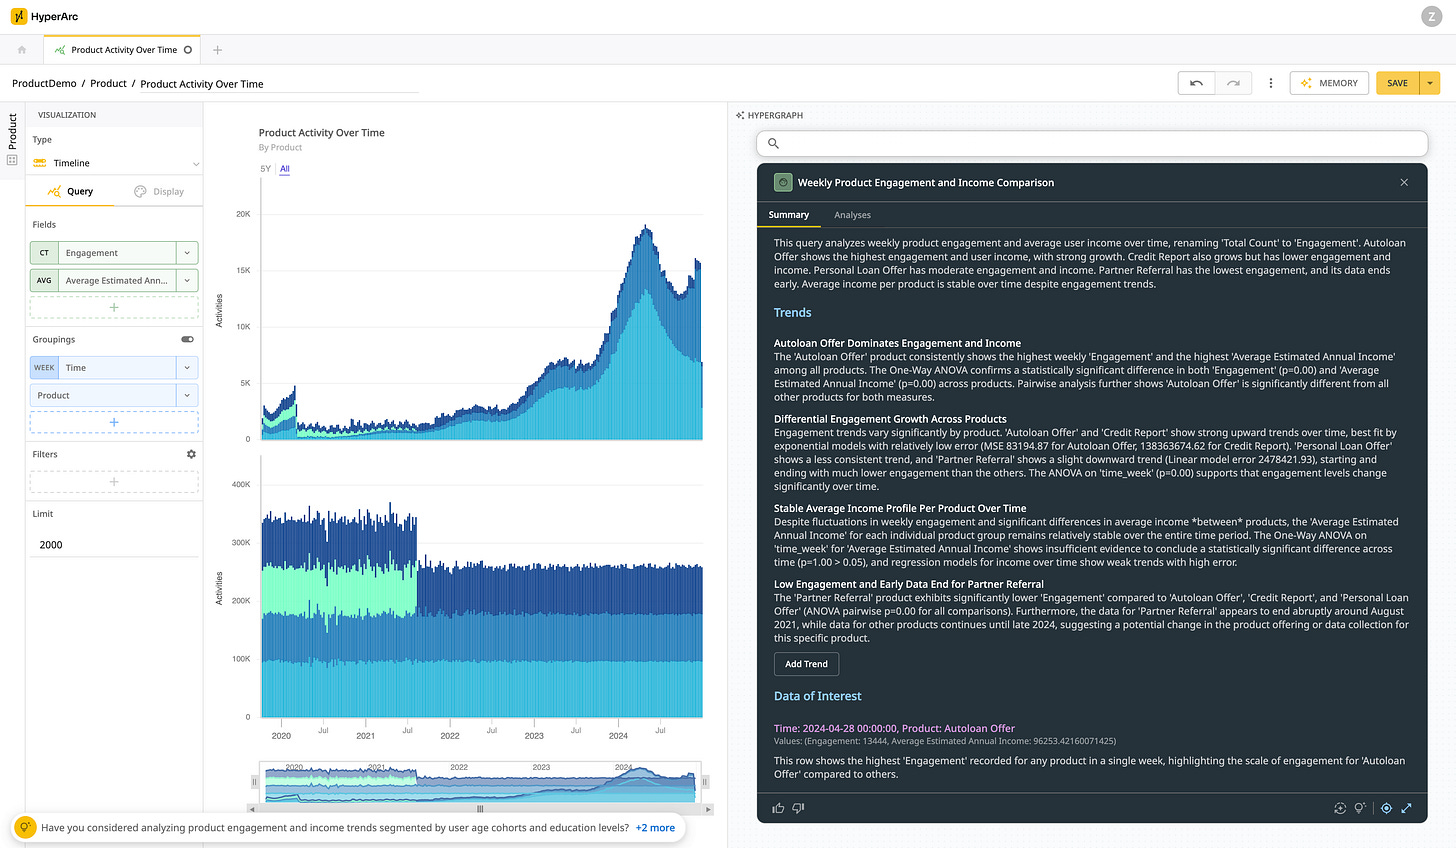Click the timeline horizontal scrollbar thumb
This screenshot has height=848, width=1456.
point(480,809)
